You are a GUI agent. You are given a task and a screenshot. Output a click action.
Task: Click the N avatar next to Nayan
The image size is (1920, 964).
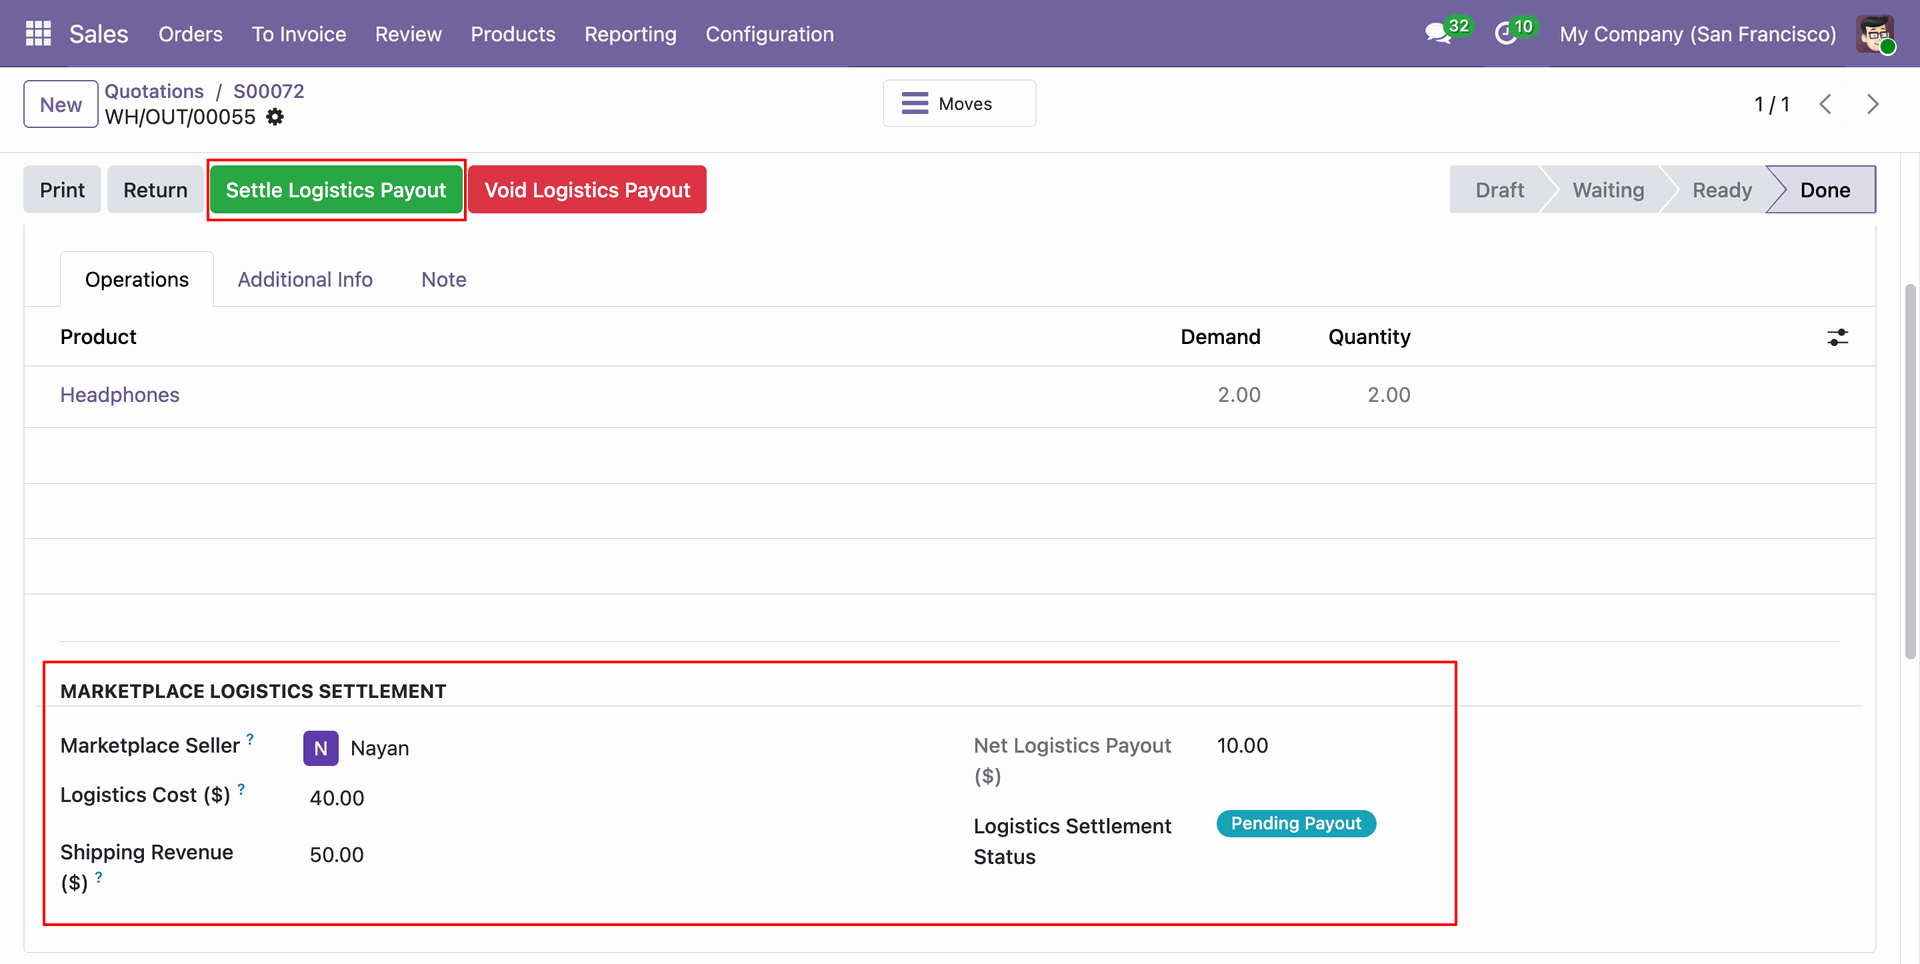pos(320,748)
